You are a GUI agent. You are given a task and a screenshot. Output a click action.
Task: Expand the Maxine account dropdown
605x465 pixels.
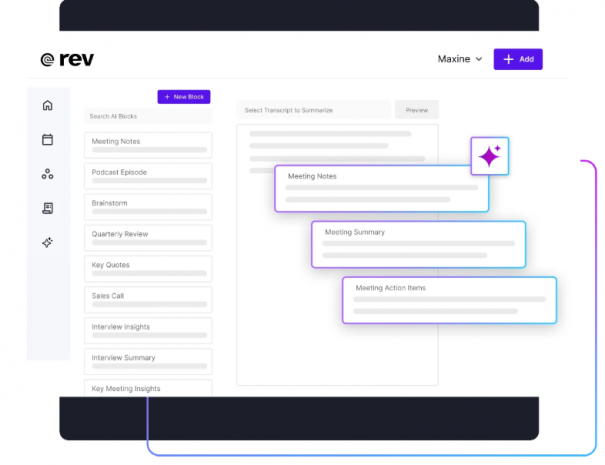pos(460,59)
